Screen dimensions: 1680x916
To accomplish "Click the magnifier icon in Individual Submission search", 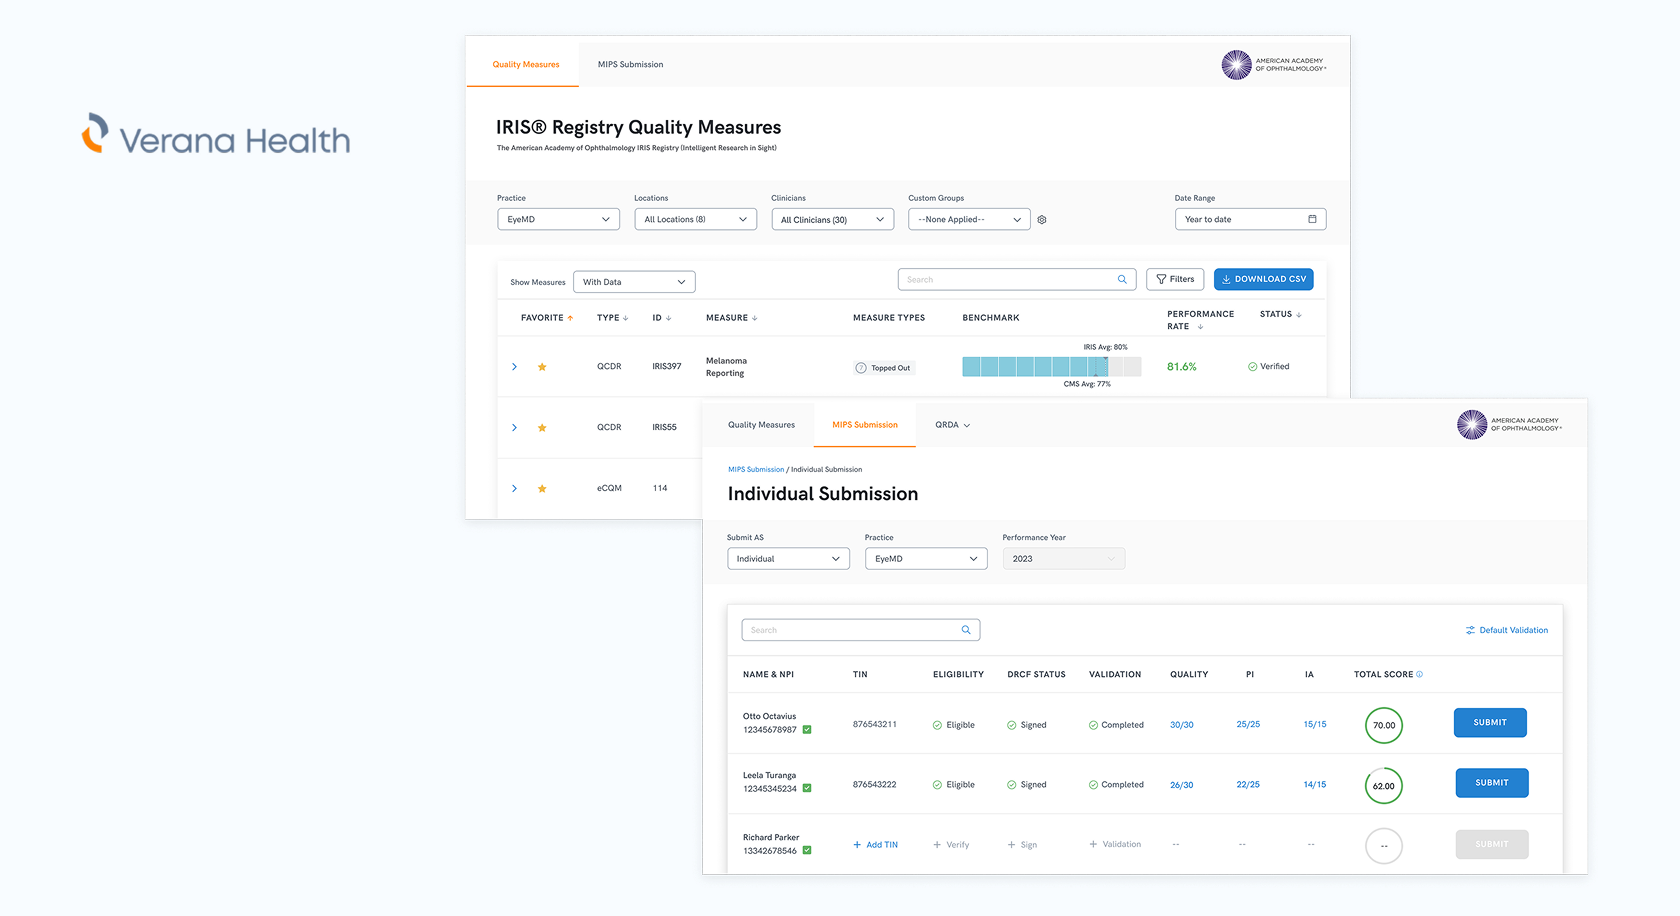I will [x=966, y=630].
